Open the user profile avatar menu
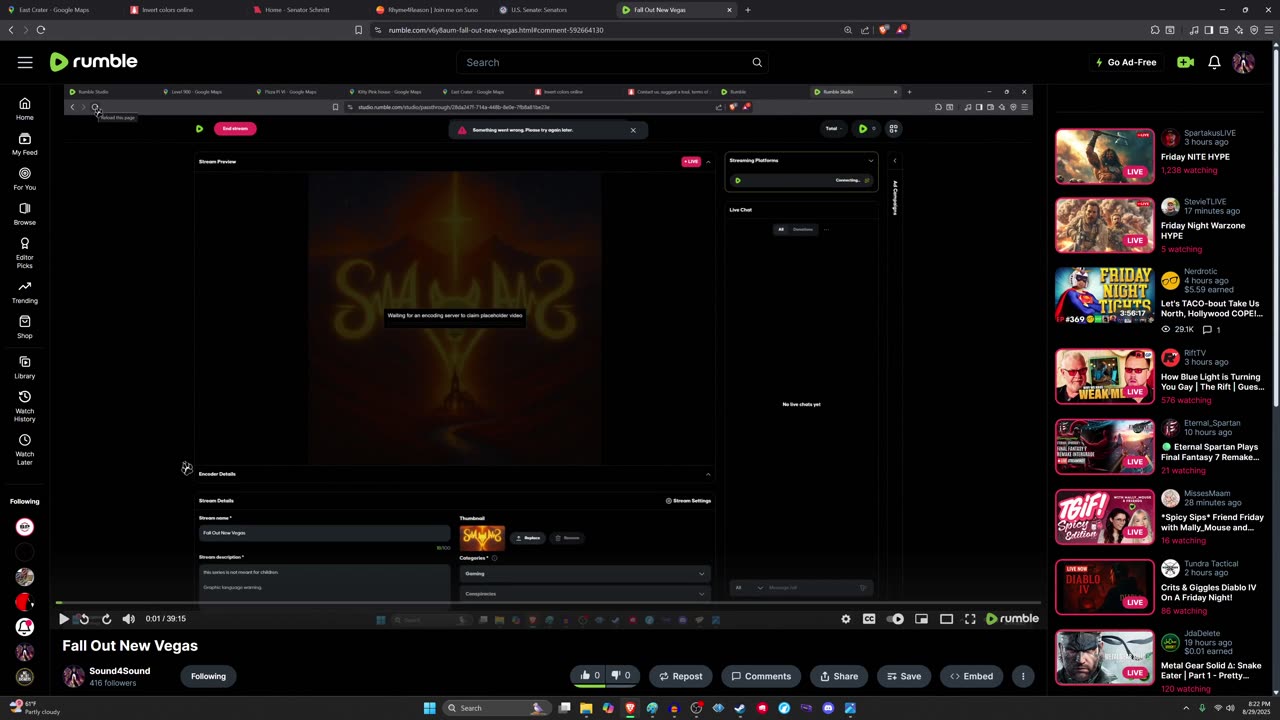The width and height of the screenshot is (1280, 720). tap(1244, 62)
